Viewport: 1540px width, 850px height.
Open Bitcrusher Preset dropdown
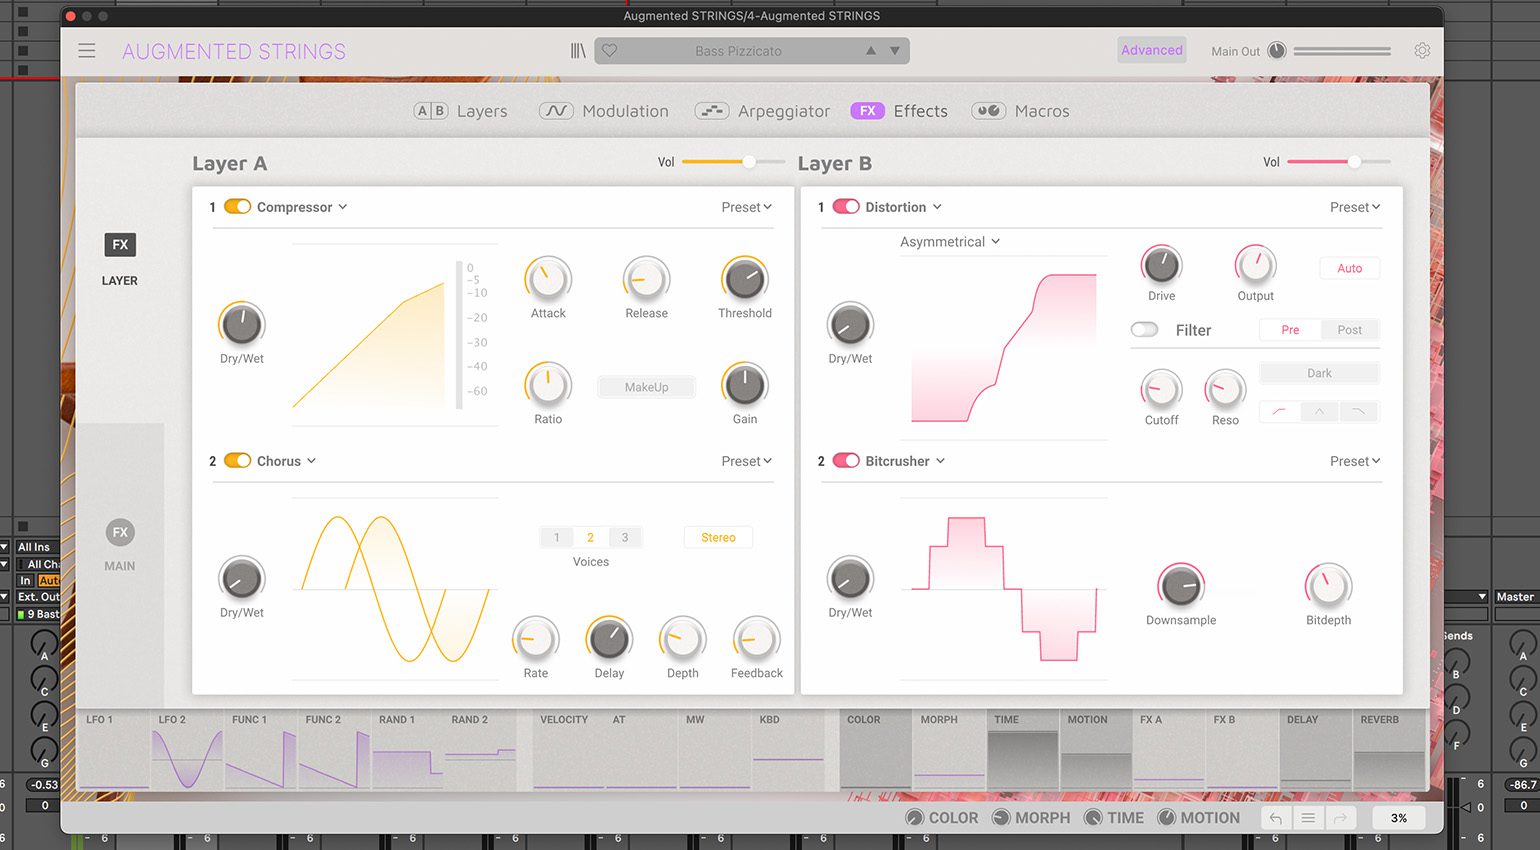click(x=1355, y=461)
